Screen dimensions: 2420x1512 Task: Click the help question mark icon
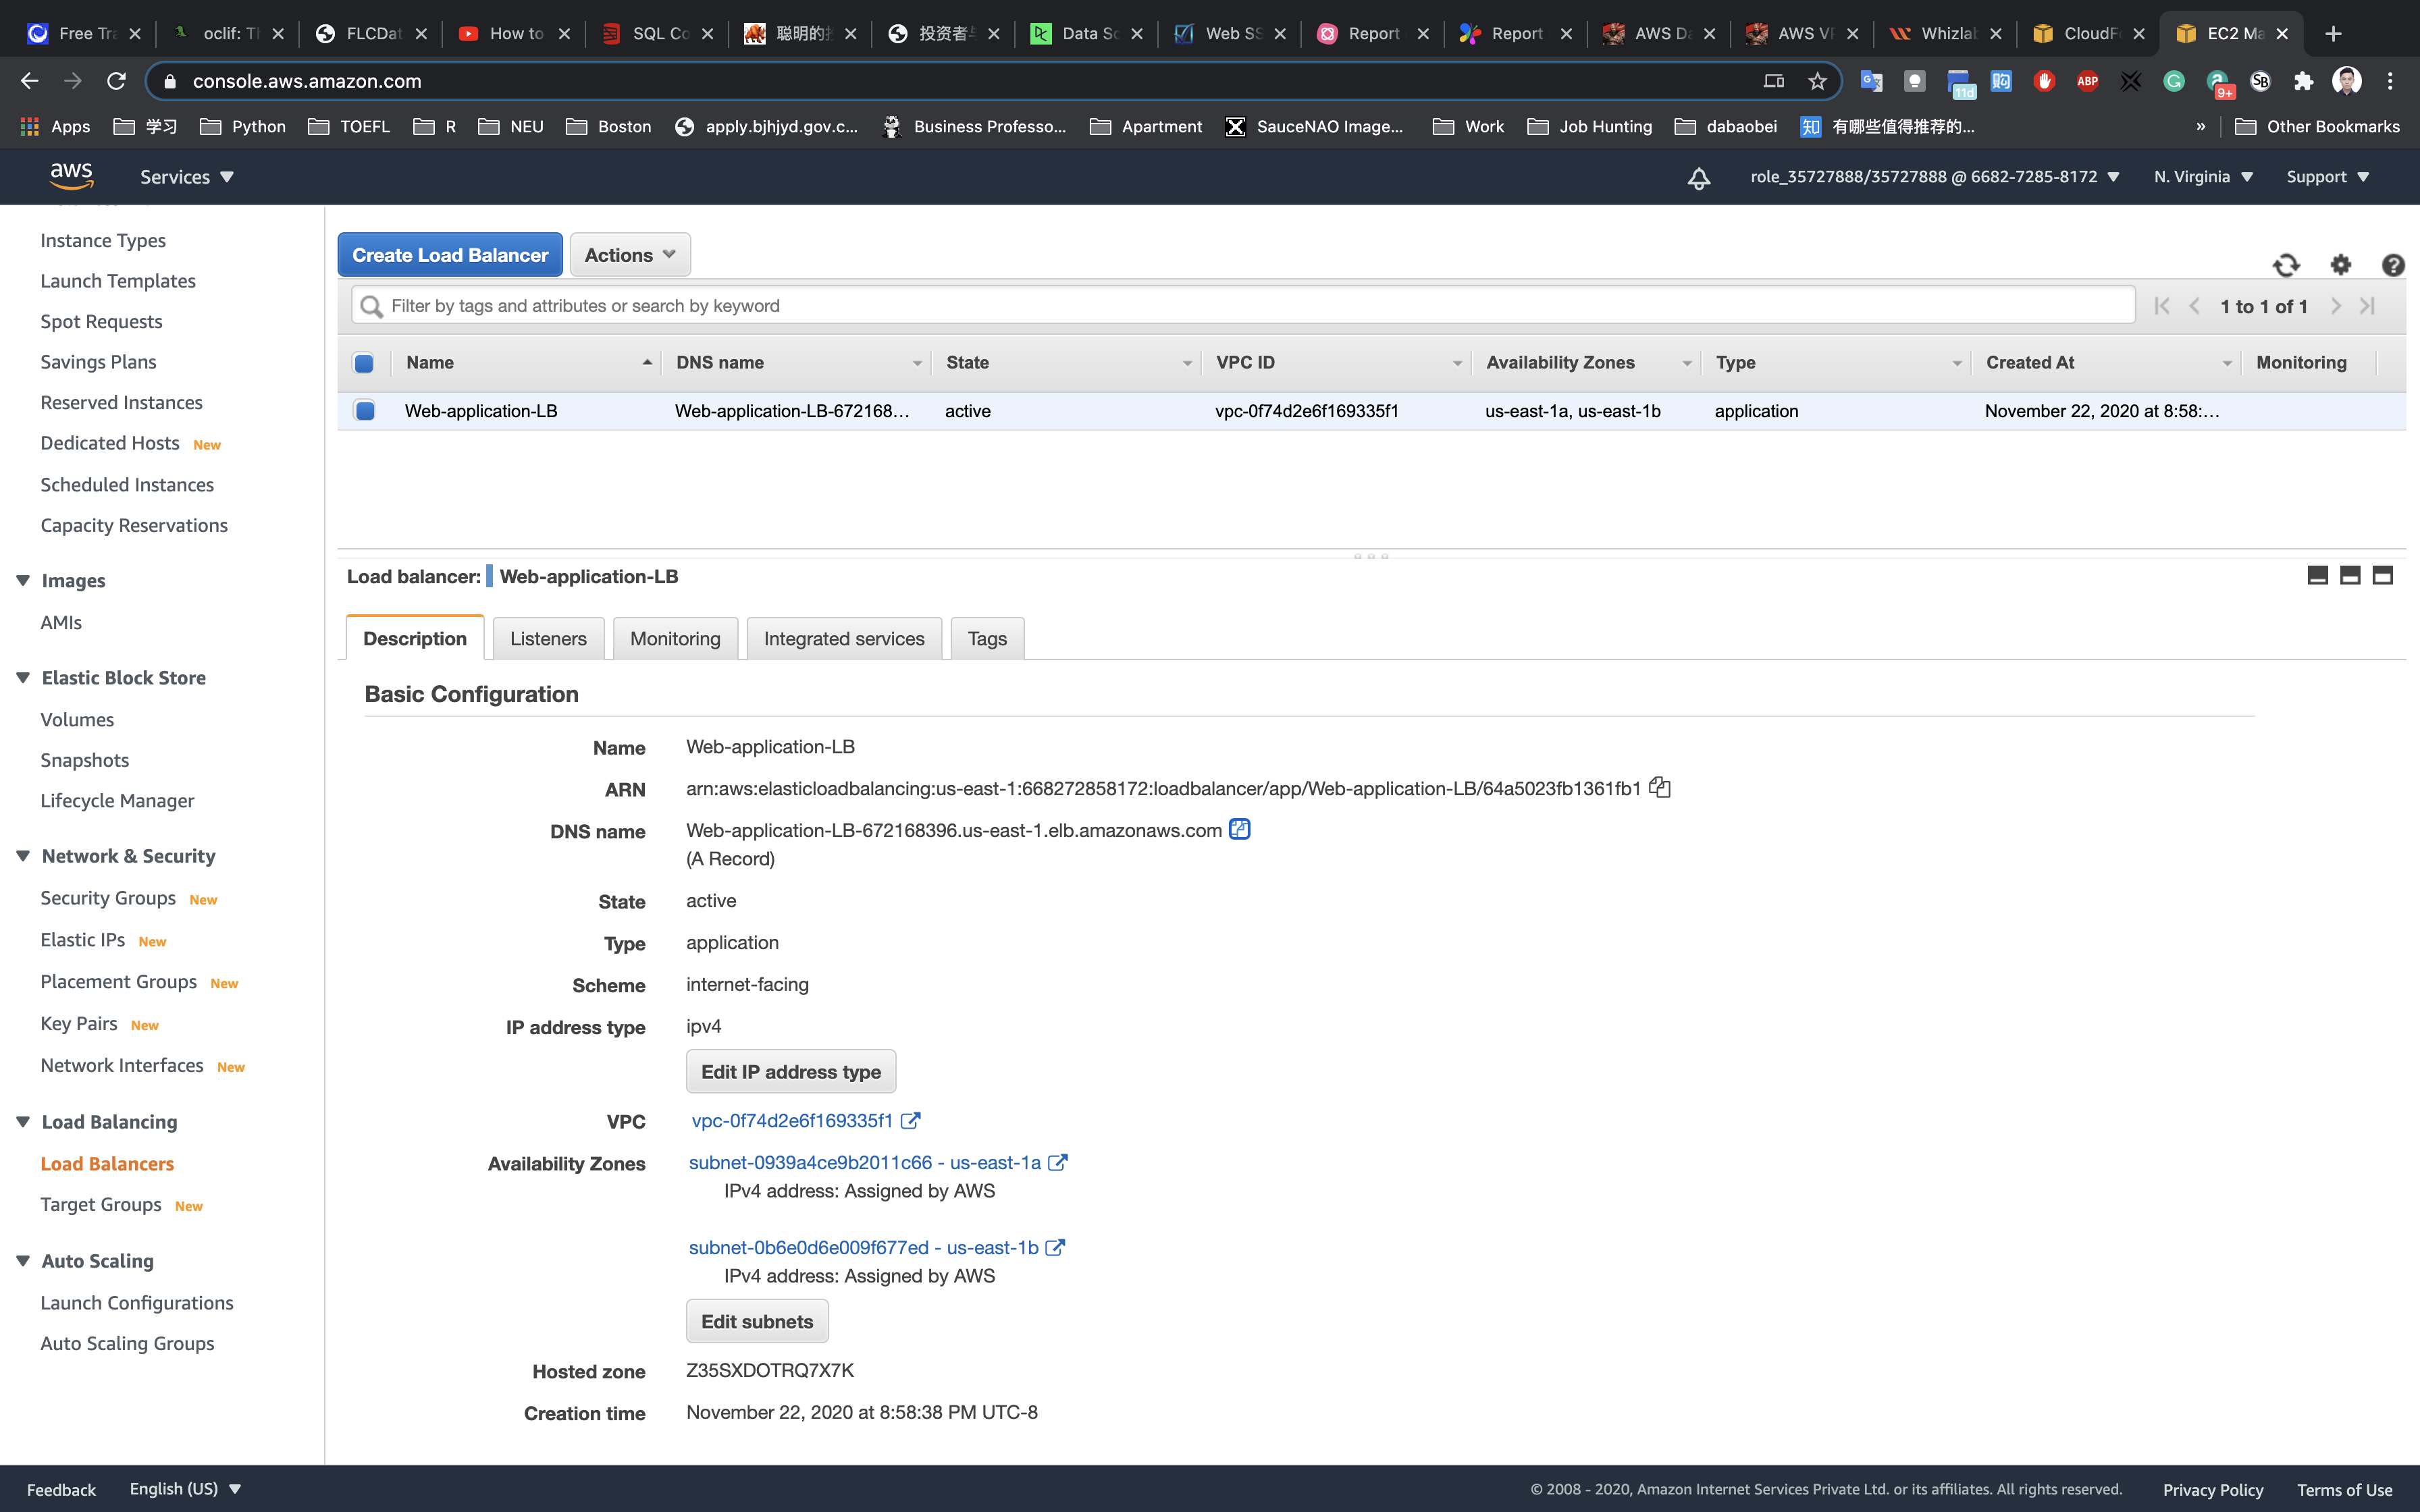click(x=2392, y=265)
